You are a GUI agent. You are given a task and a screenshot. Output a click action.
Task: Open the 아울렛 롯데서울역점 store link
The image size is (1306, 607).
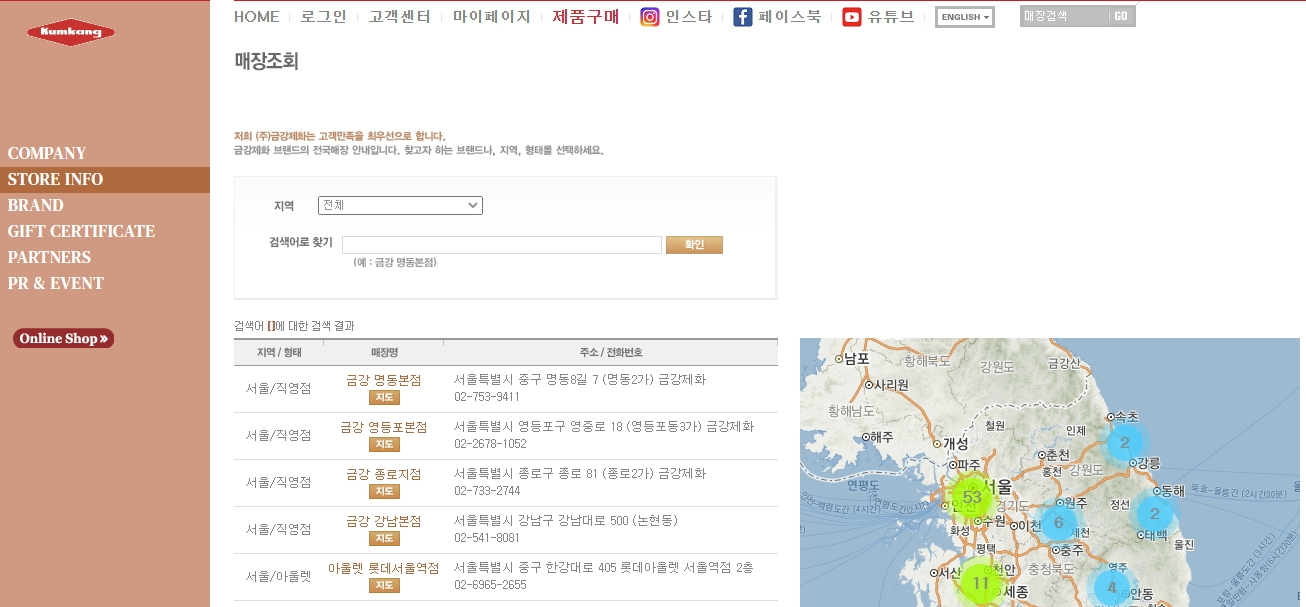384,568
